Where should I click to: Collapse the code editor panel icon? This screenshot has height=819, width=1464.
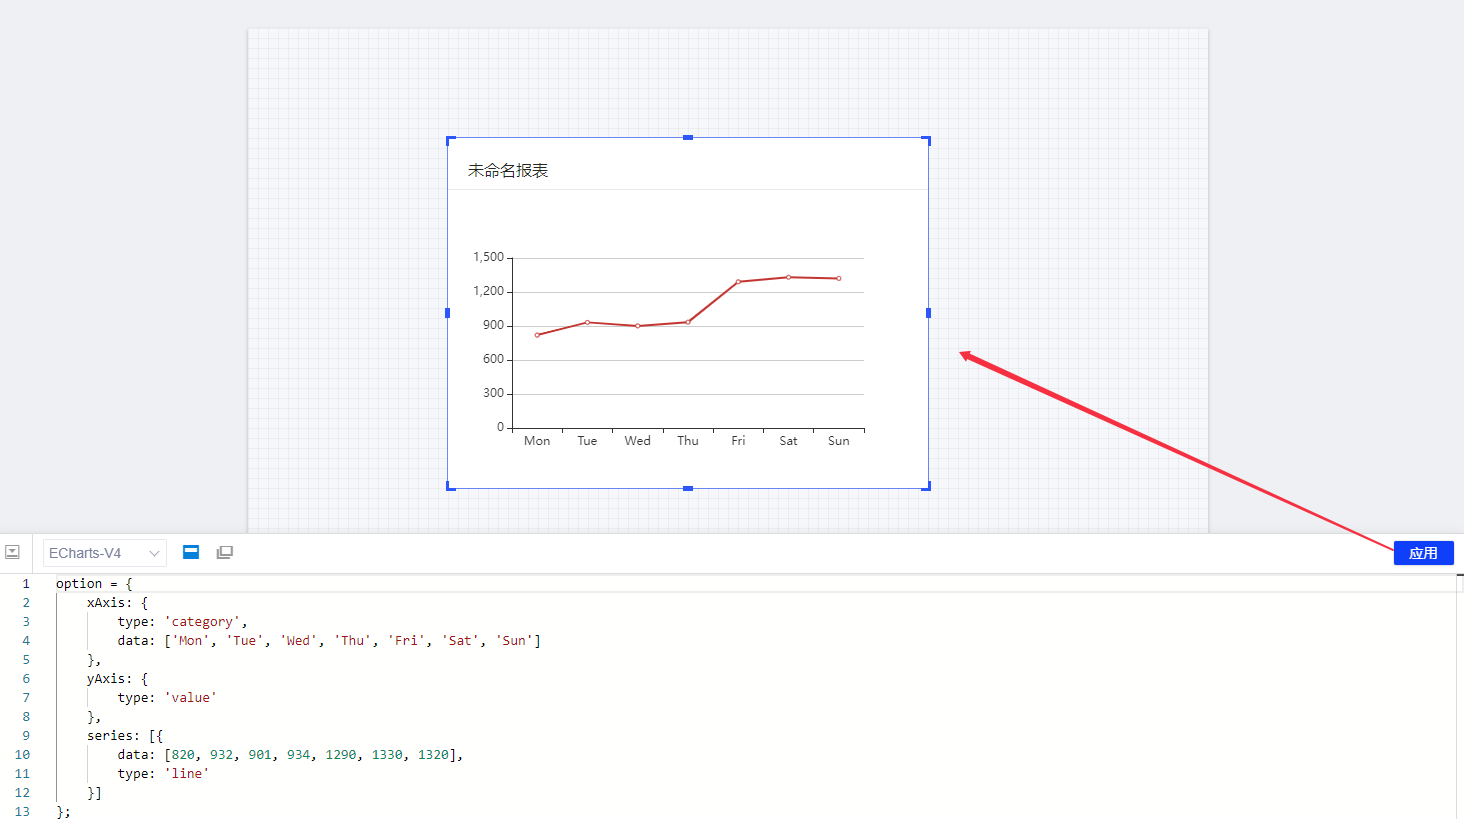[12, 552]
